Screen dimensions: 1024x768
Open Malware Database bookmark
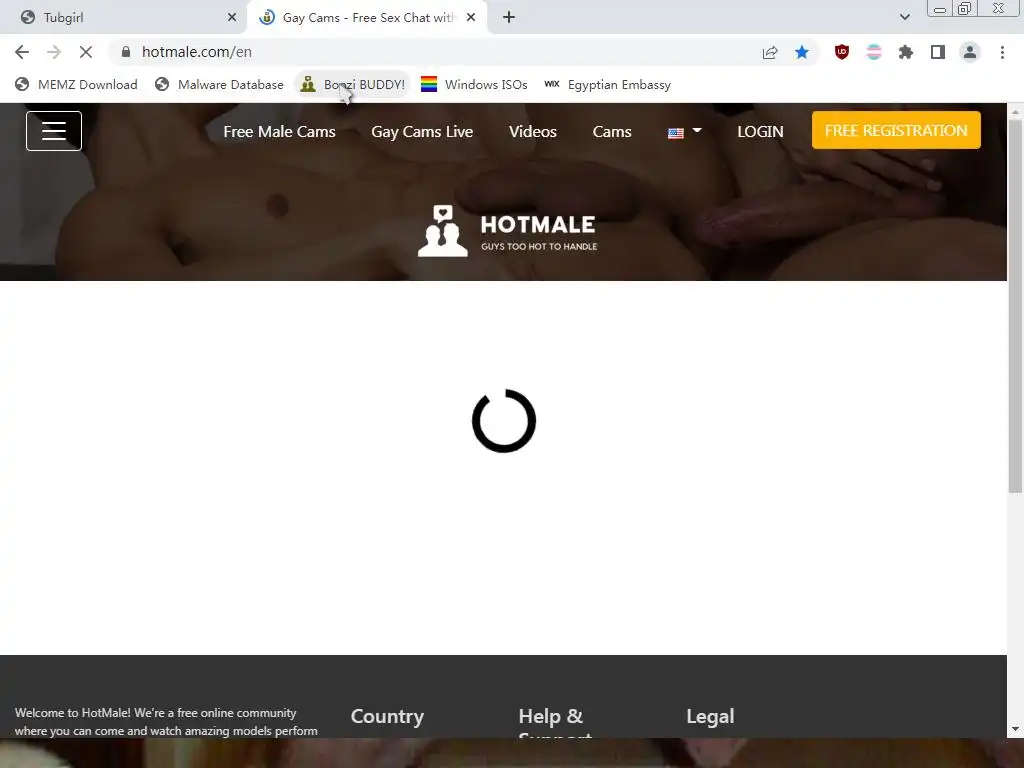(x=219, y=85)
